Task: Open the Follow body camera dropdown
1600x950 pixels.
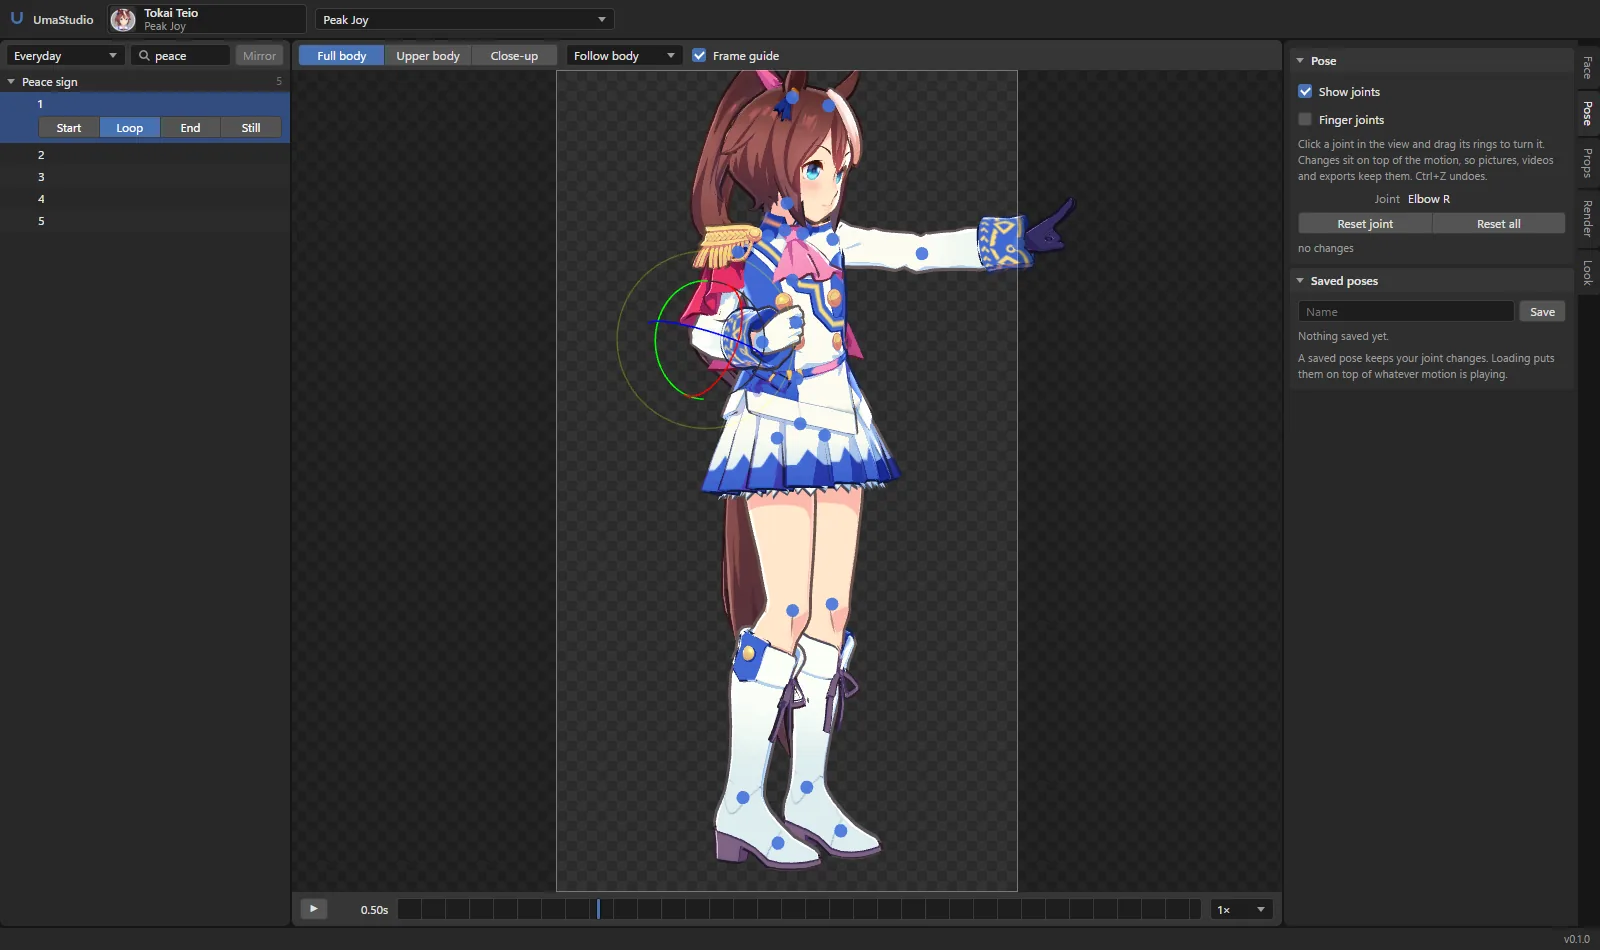Action: (624, 56)
